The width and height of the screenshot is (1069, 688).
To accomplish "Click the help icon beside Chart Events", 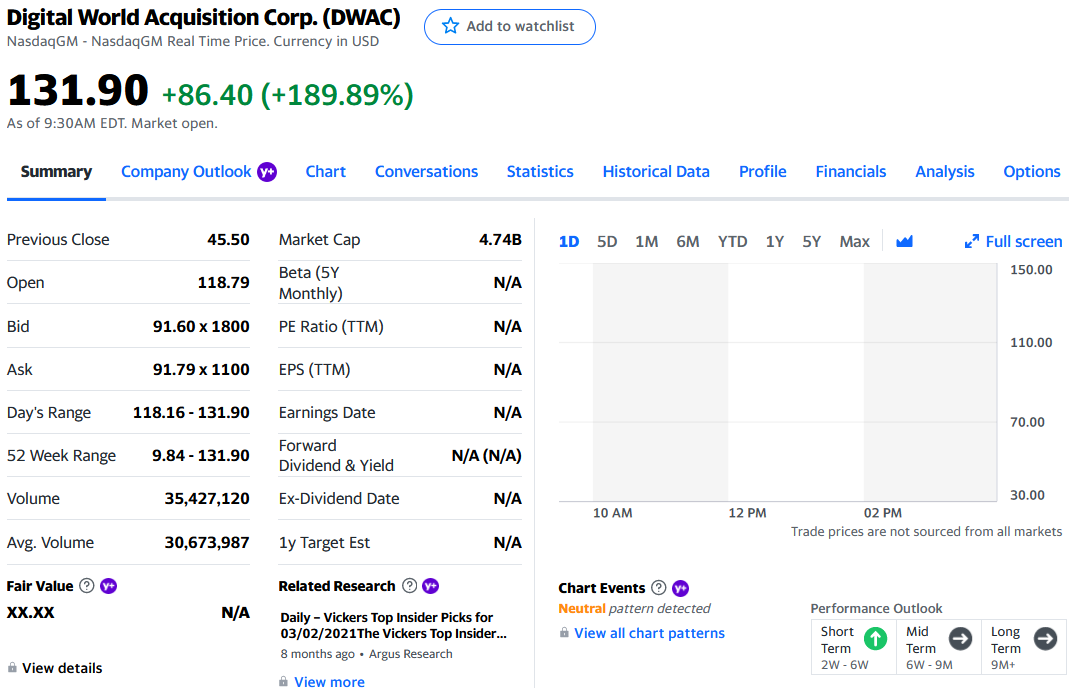I will [x=659, y=588].
